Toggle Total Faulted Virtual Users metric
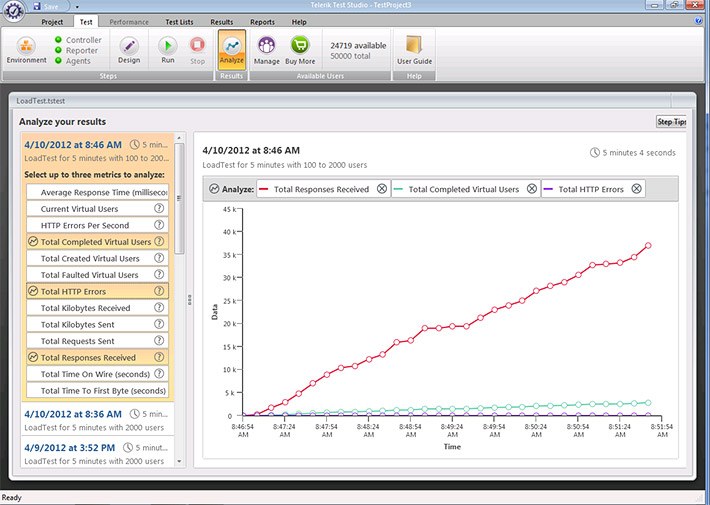Viewport: 710px width, 505px height. coord(97,274)
